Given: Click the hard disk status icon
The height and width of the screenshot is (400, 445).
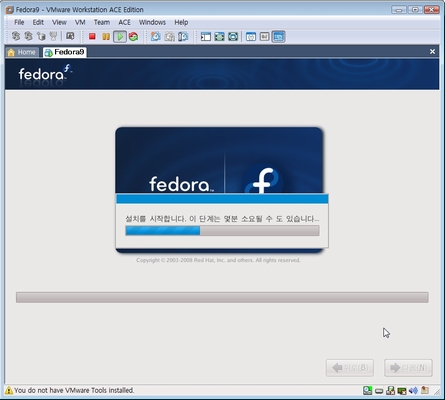Looking at the screenshot, I should coord(379,390).
